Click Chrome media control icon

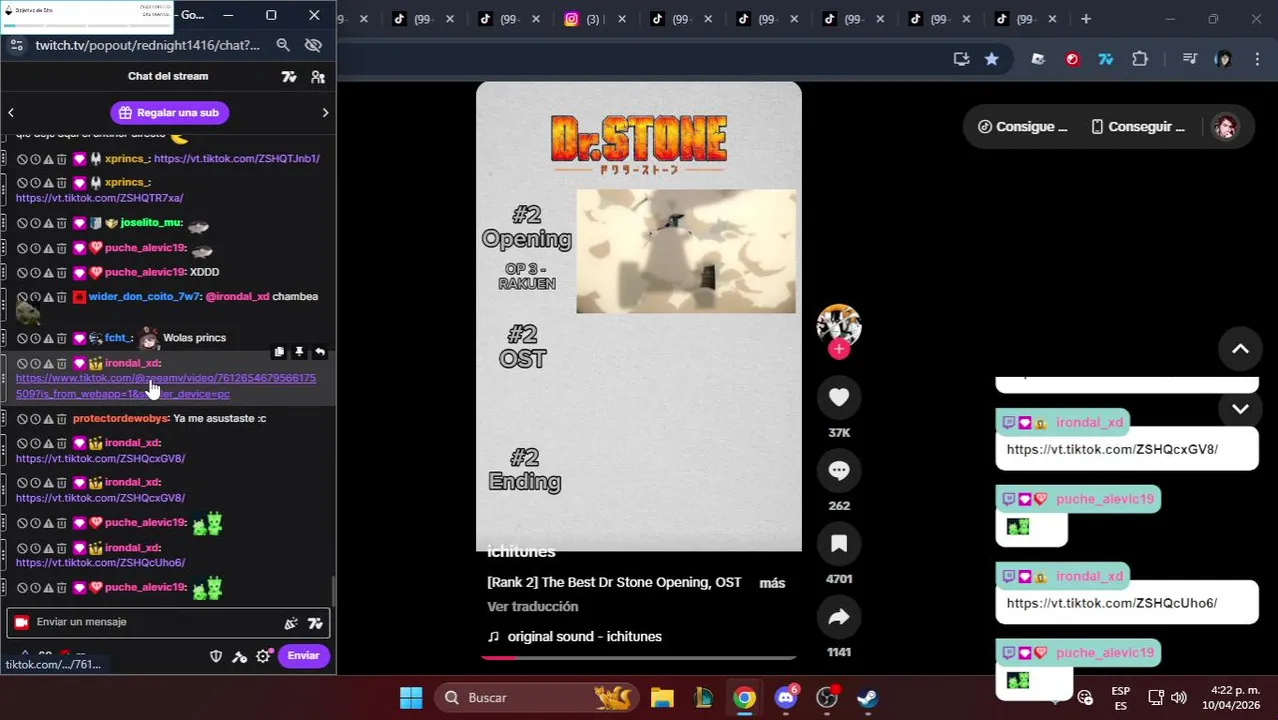coord(1189,59)
